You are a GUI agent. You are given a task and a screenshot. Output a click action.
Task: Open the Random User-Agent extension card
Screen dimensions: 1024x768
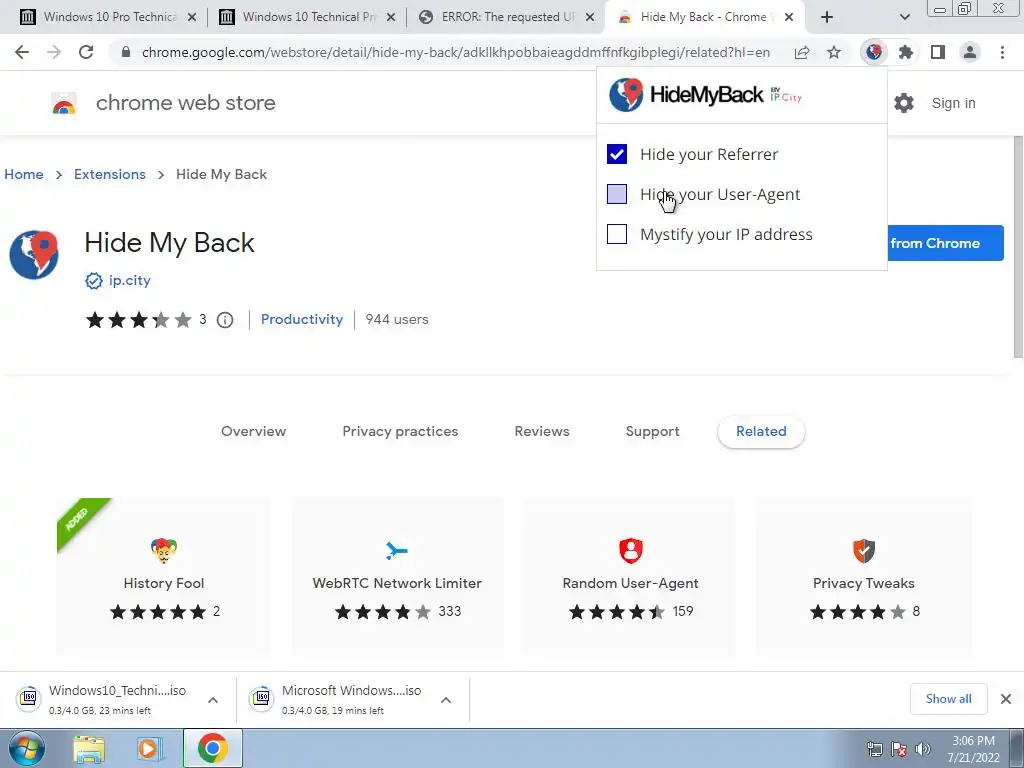point(630,576)
